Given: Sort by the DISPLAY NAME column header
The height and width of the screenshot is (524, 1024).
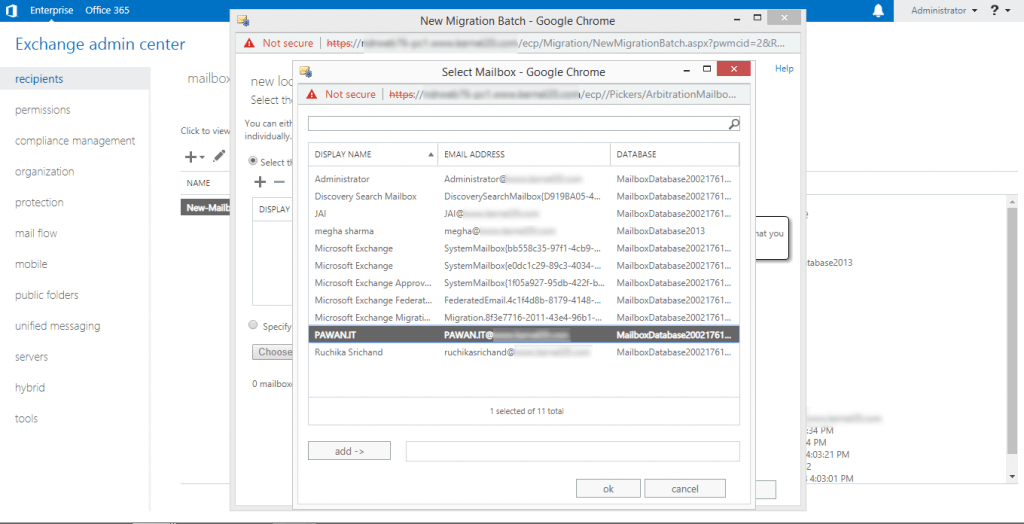Looking at the screenshot, I should point(373,155).
